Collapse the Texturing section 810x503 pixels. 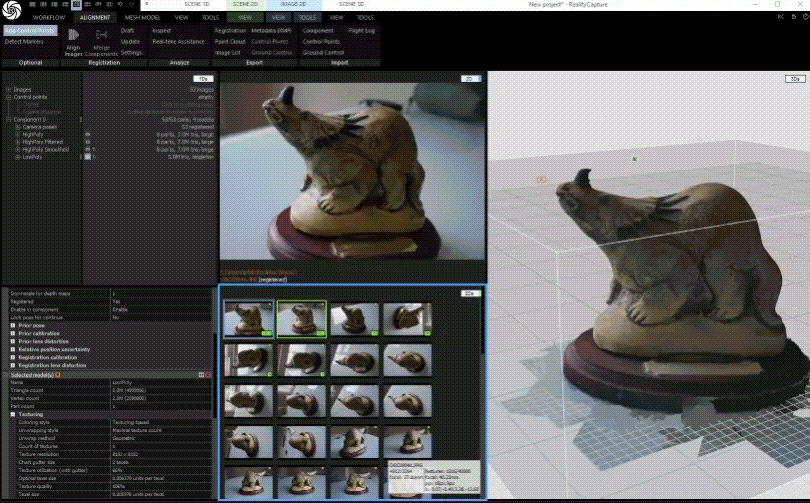coord(12,414)
